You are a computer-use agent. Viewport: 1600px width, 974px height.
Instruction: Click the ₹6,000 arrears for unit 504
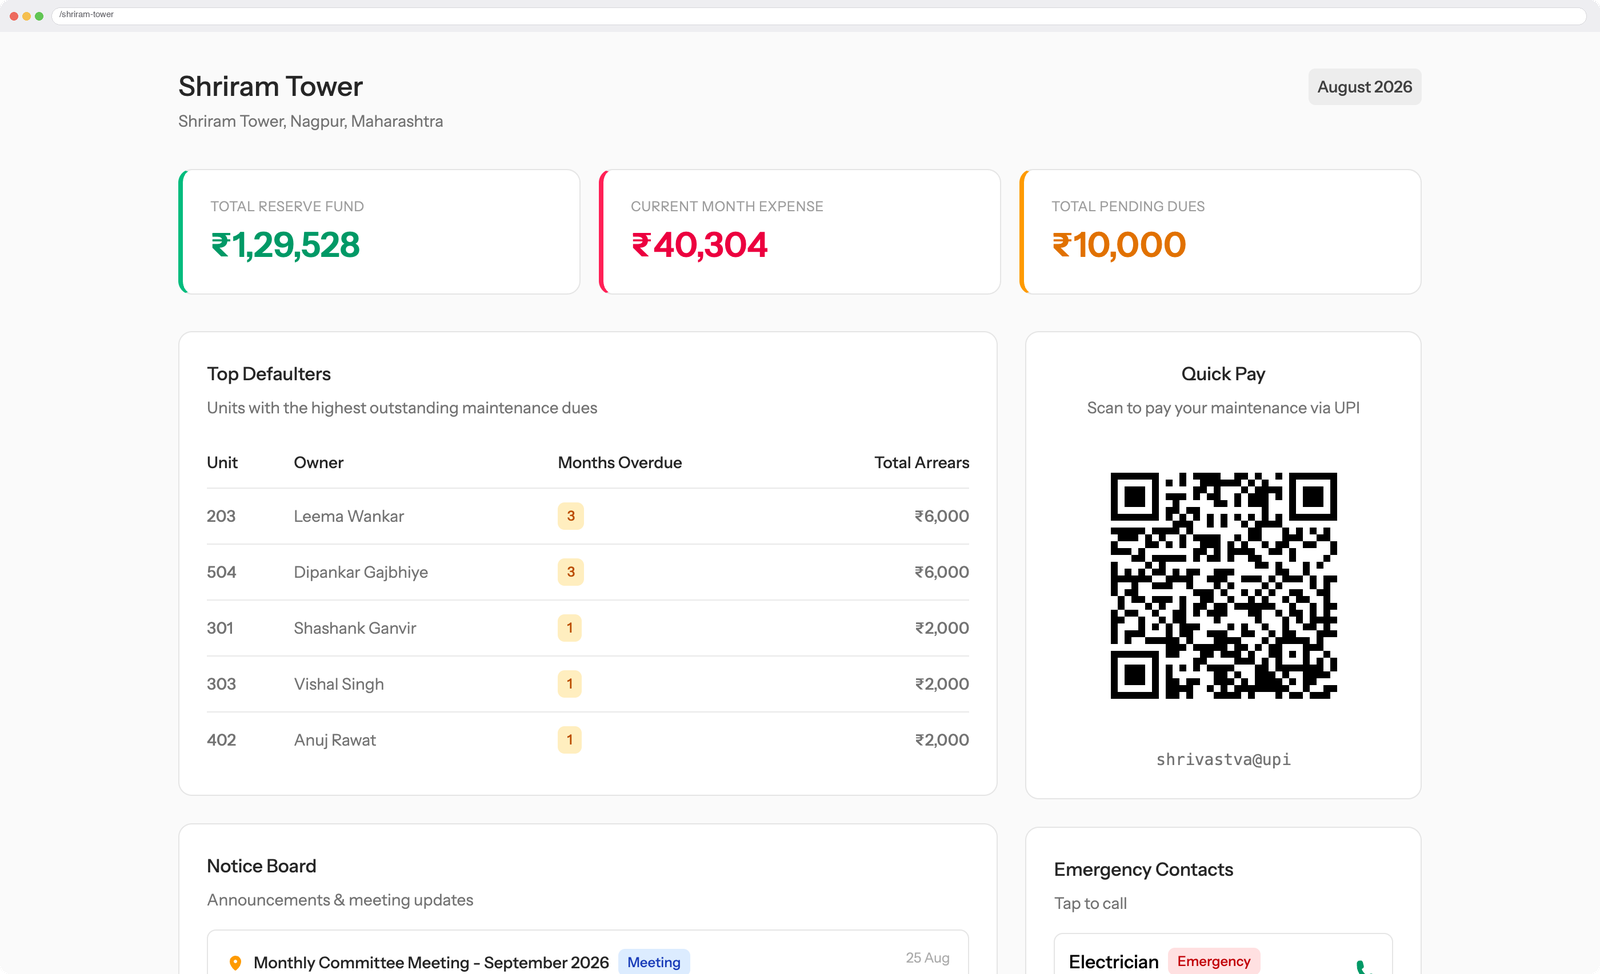941,572
